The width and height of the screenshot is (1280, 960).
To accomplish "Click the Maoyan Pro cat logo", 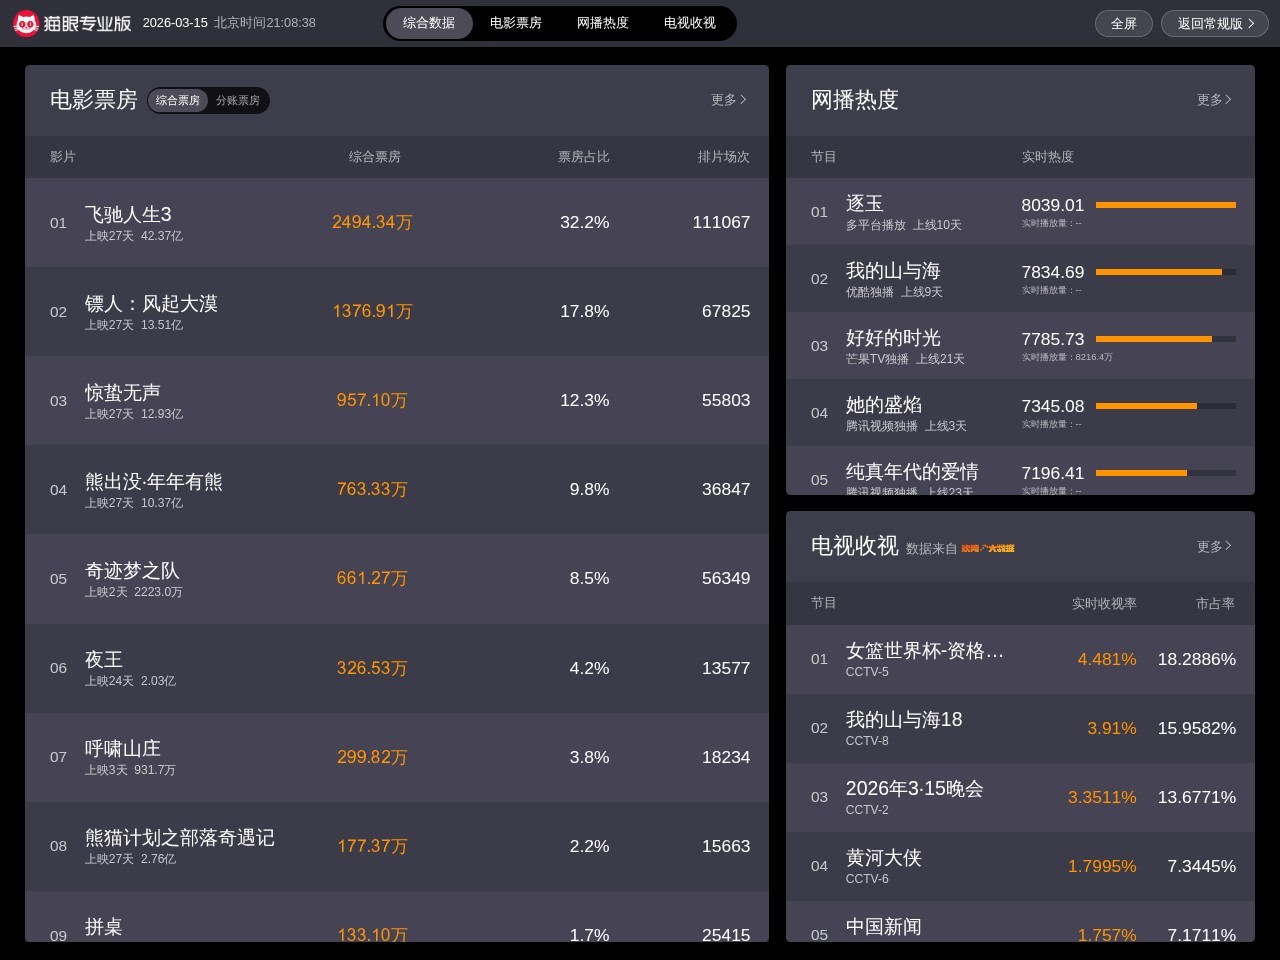I will [x=26, y=23].
